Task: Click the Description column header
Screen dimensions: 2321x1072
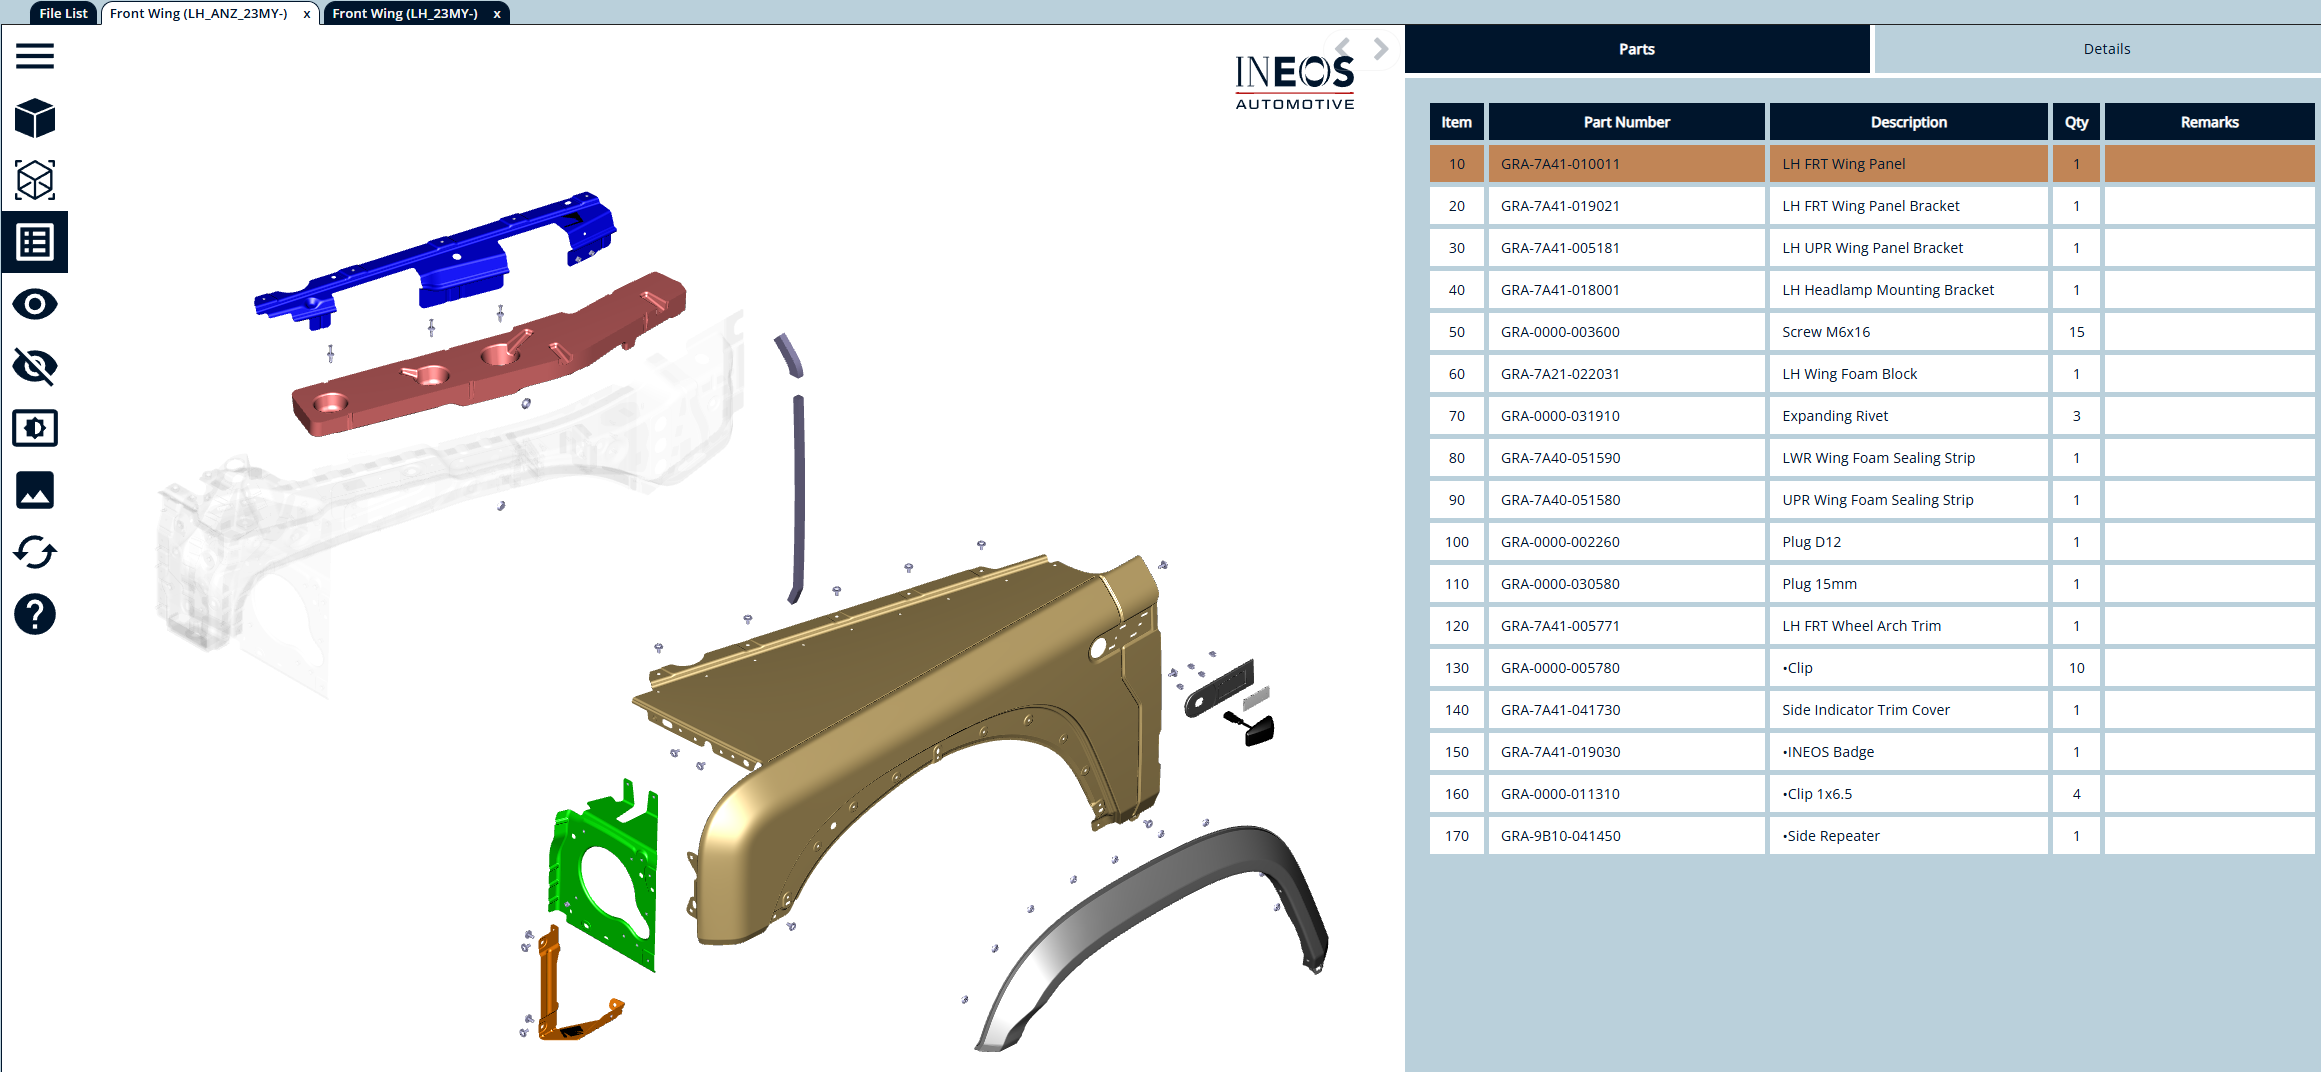Action: coord(1908,122)
